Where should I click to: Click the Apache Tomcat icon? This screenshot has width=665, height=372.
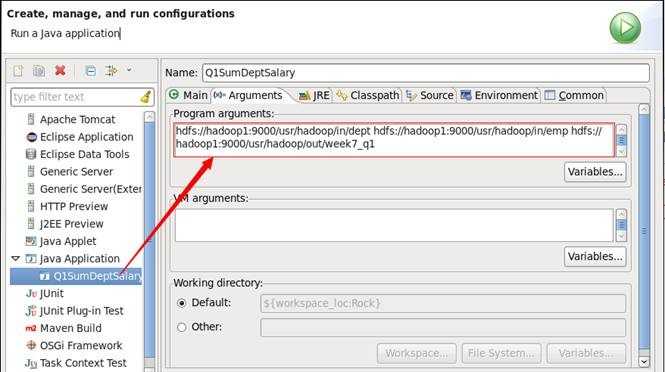coord(31,120)
